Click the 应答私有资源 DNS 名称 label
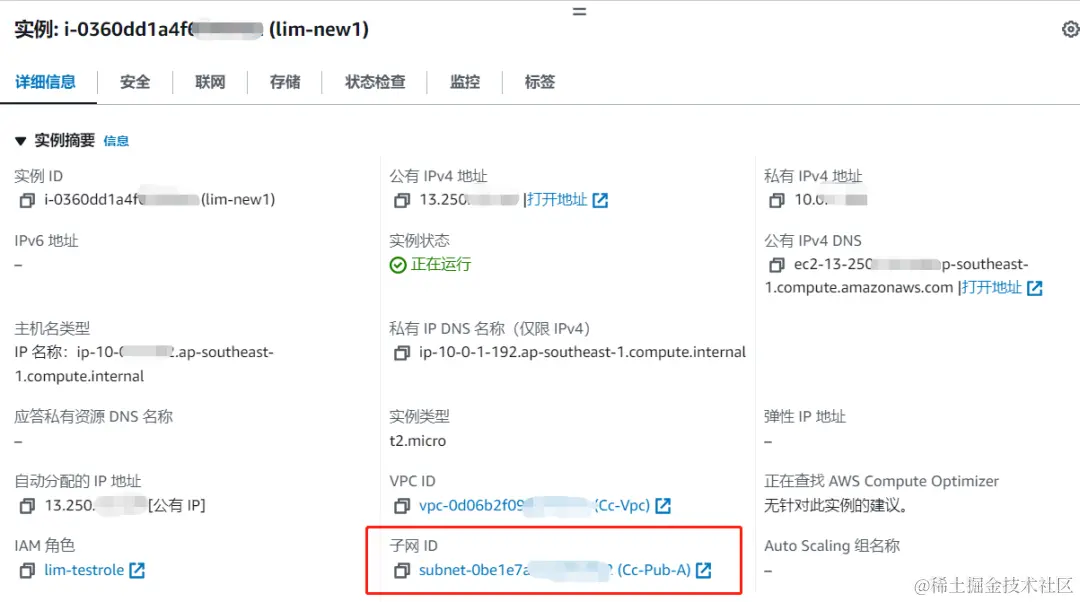 click(94, 416)
